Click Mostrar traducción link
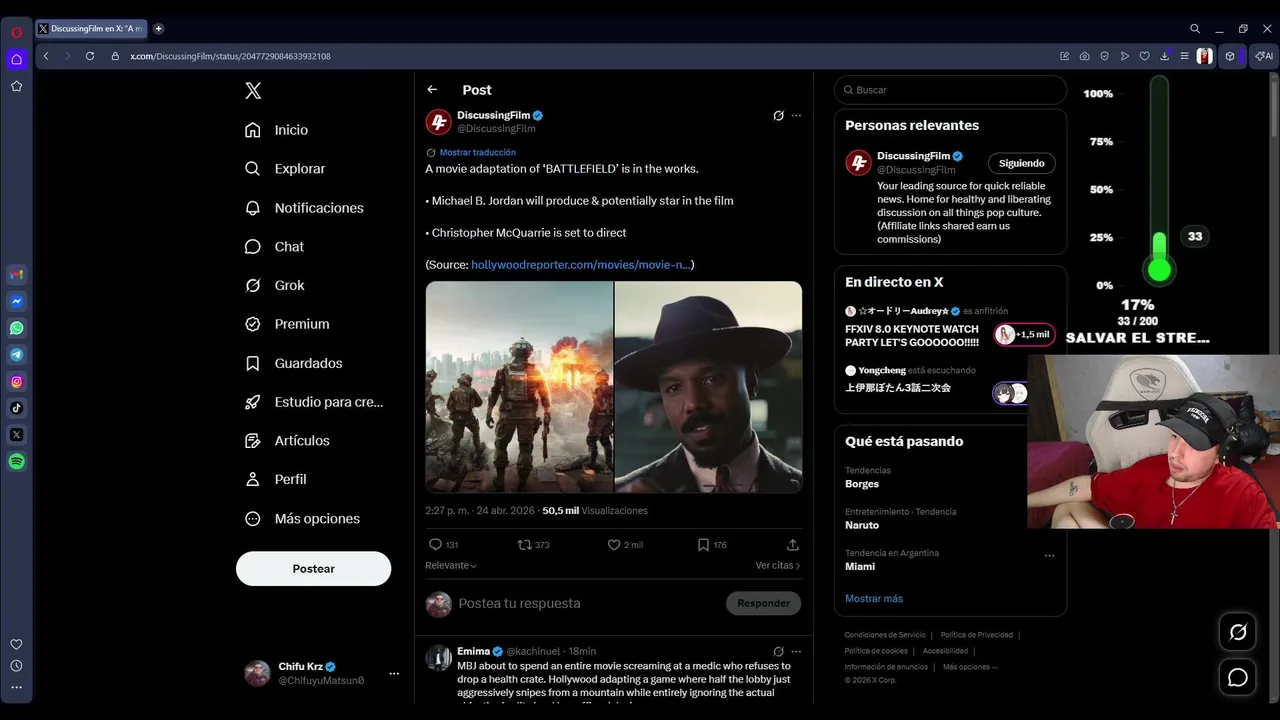Image resolution: width=1280 pixels, height=720 pixels. [478, 153]
